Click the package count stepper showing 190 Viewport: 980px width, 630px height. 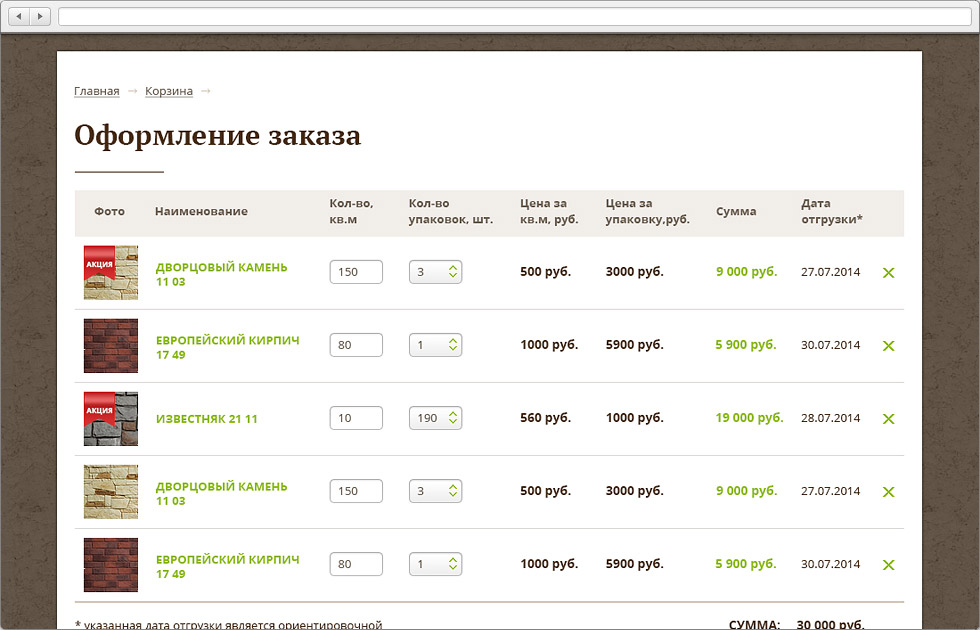point(436,418)
